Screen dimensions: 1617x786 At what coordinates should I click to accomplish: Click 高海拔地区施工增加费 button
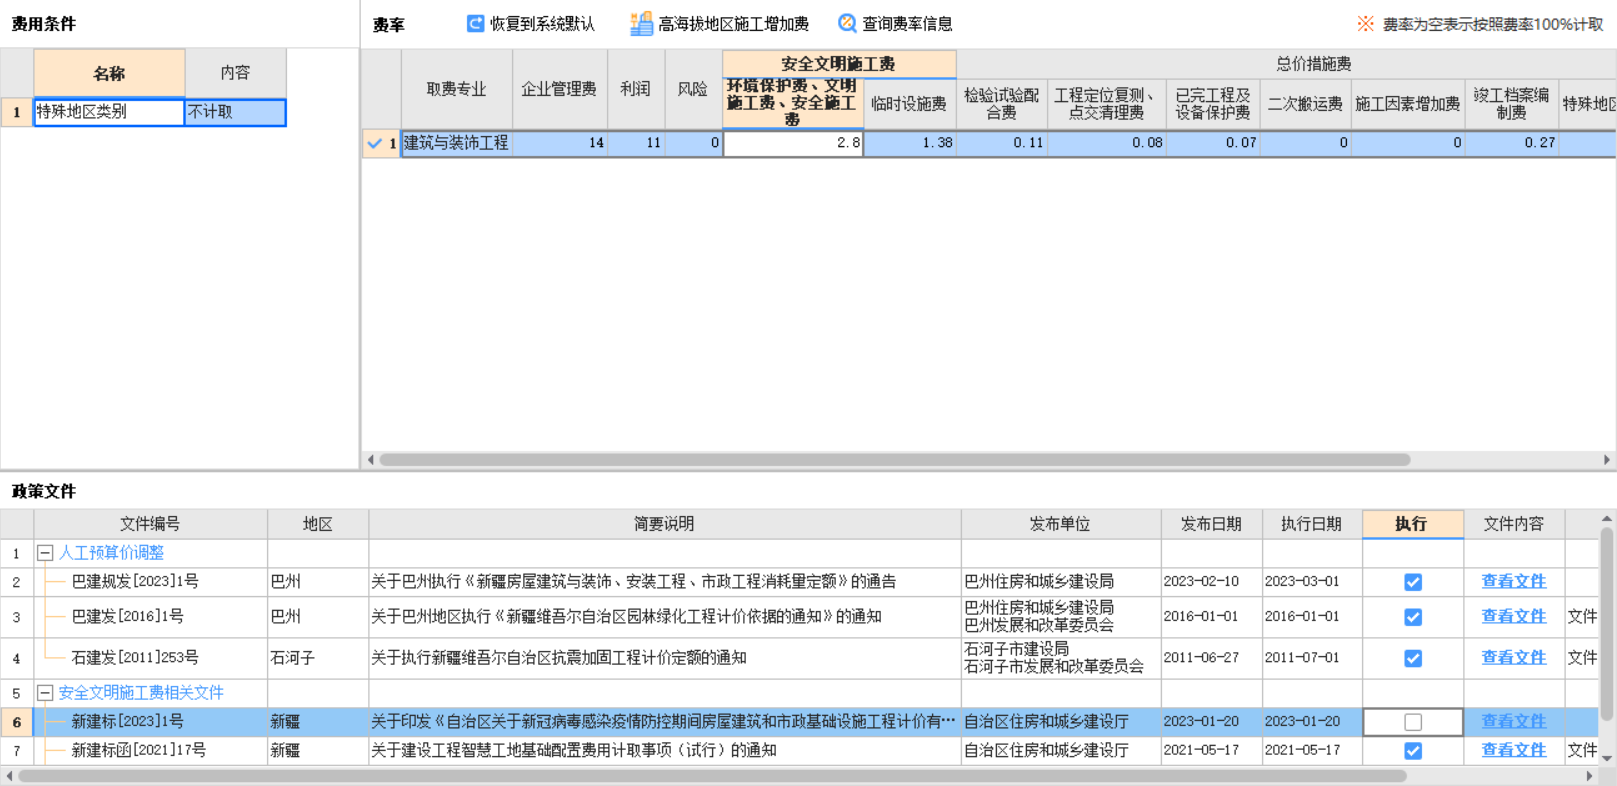pos(719,23)
